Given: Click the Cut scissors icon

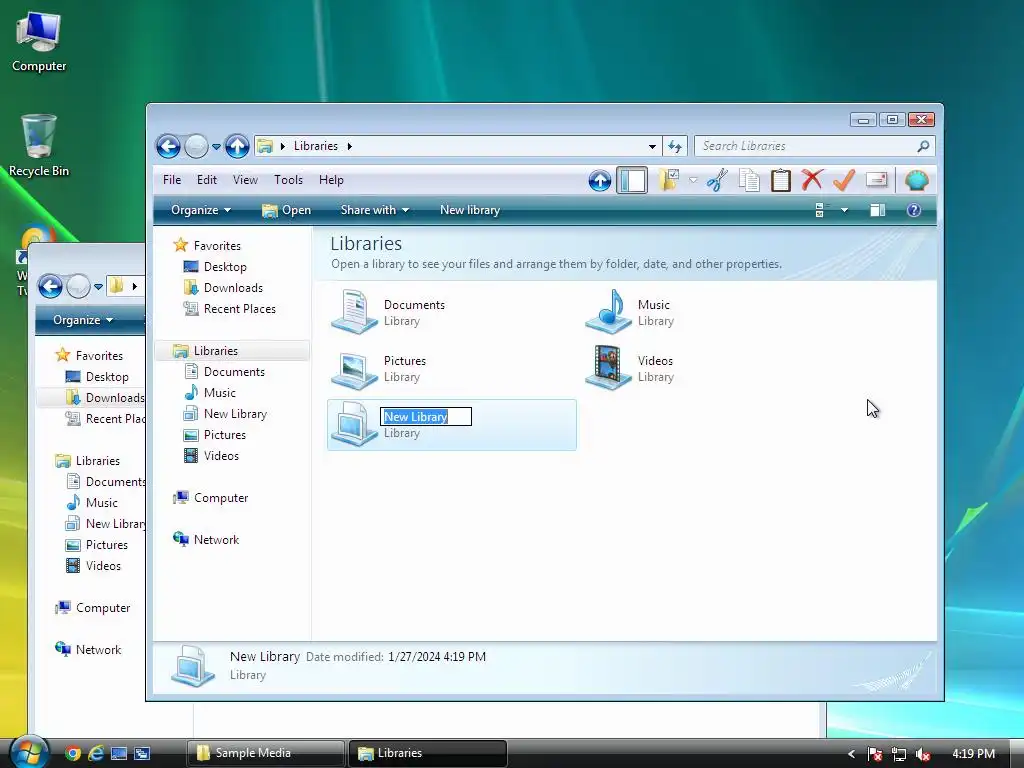Looking at the screenshot, I should coord(717,180).
